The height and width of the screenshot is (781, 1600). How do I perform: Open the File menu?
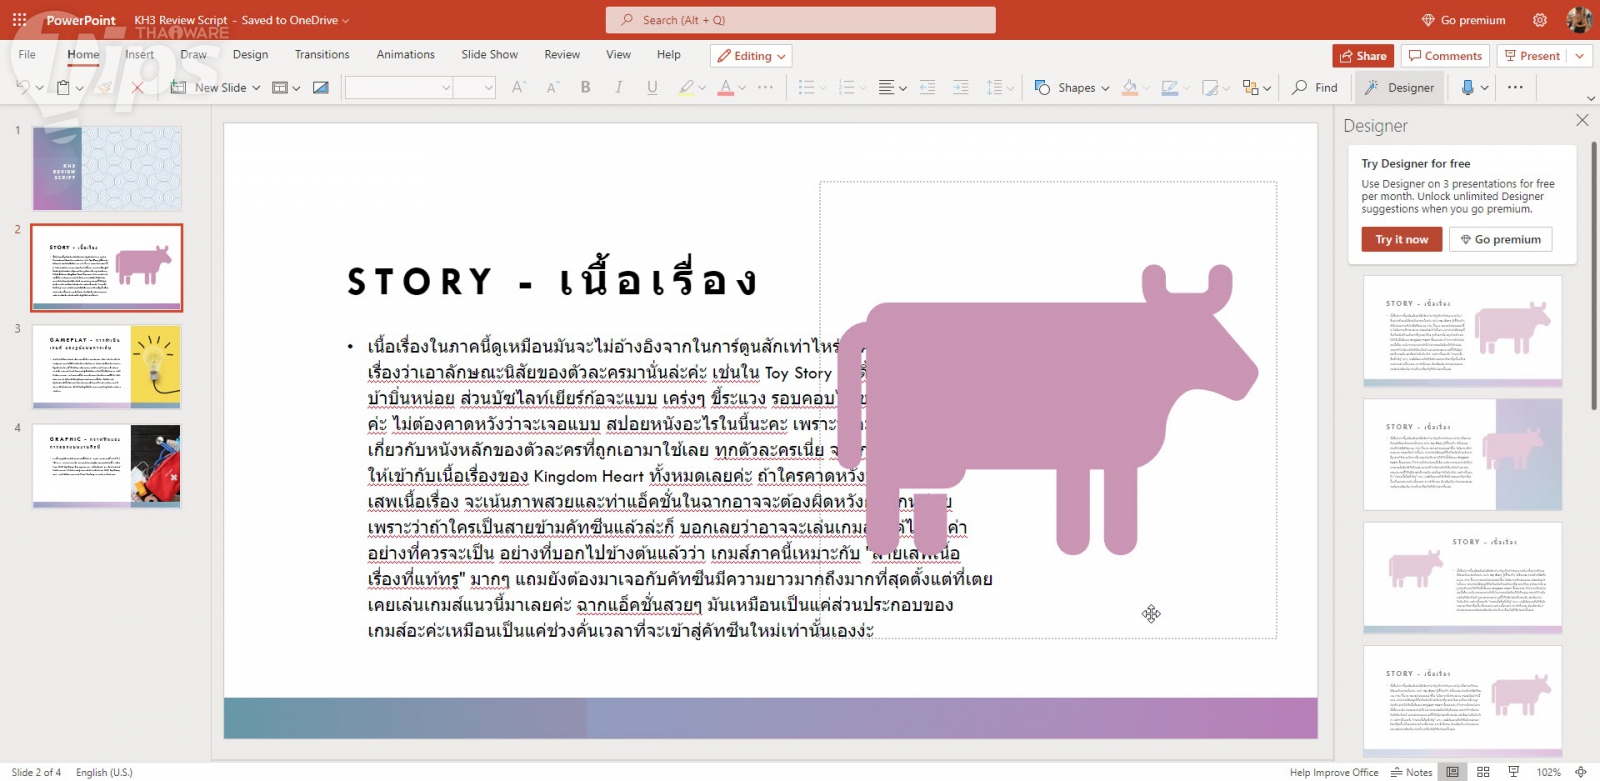click(27, 55)
